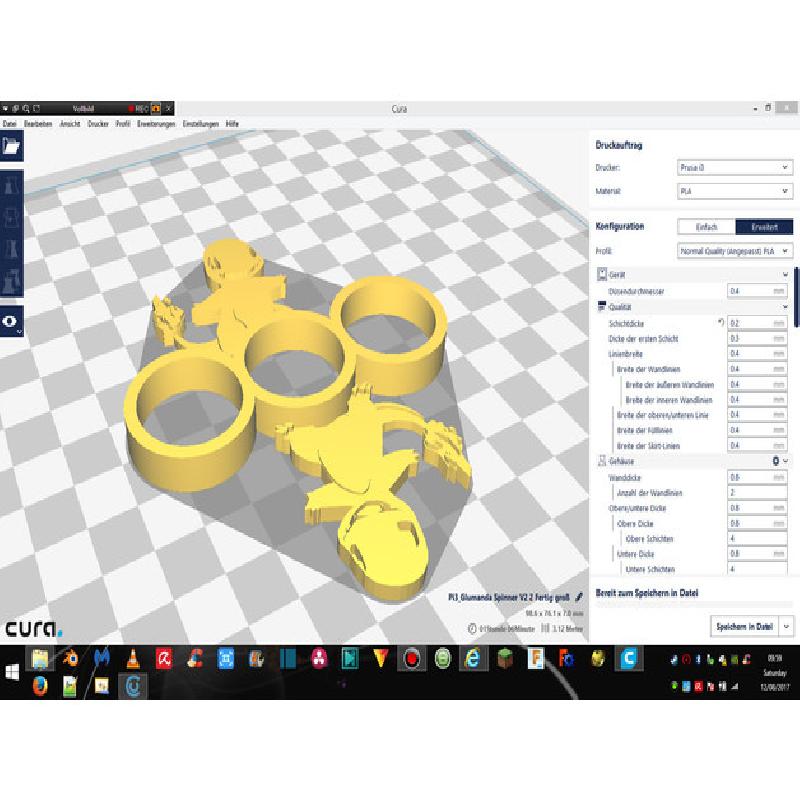Click the gear icon in the Gehäuse header
Image resolution: width=800 pixels, height=800 pixels.
[x=774, y=461]
